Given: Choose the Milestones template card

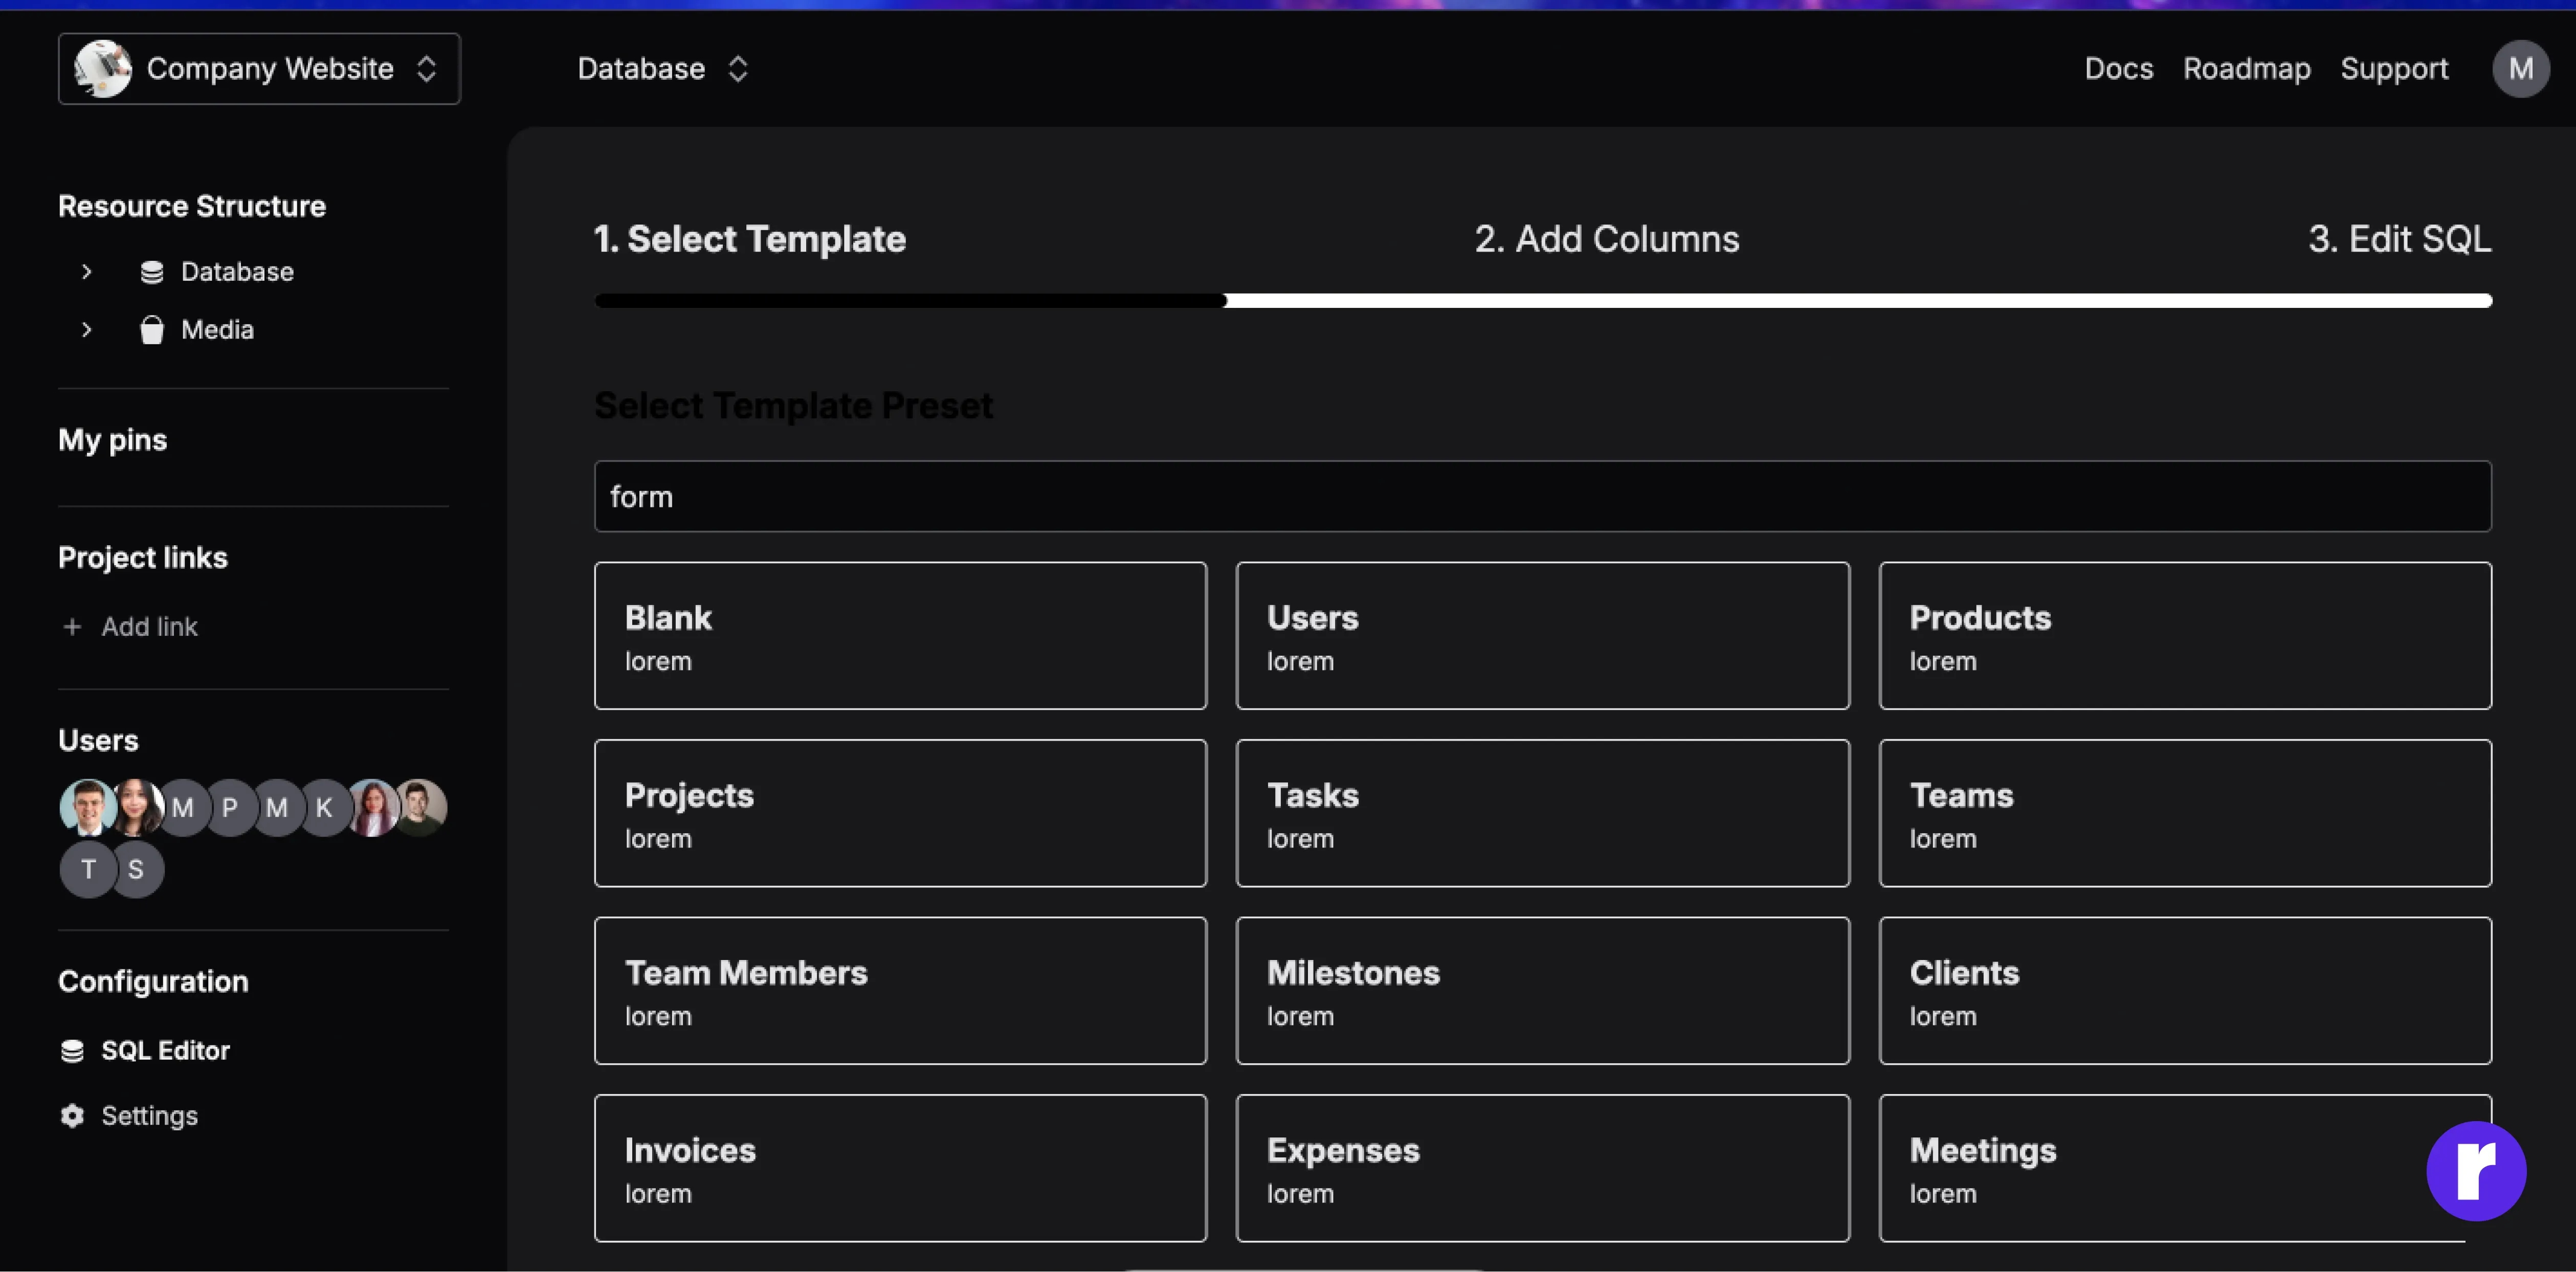Looking at the screenshot, I should 1542,990.
